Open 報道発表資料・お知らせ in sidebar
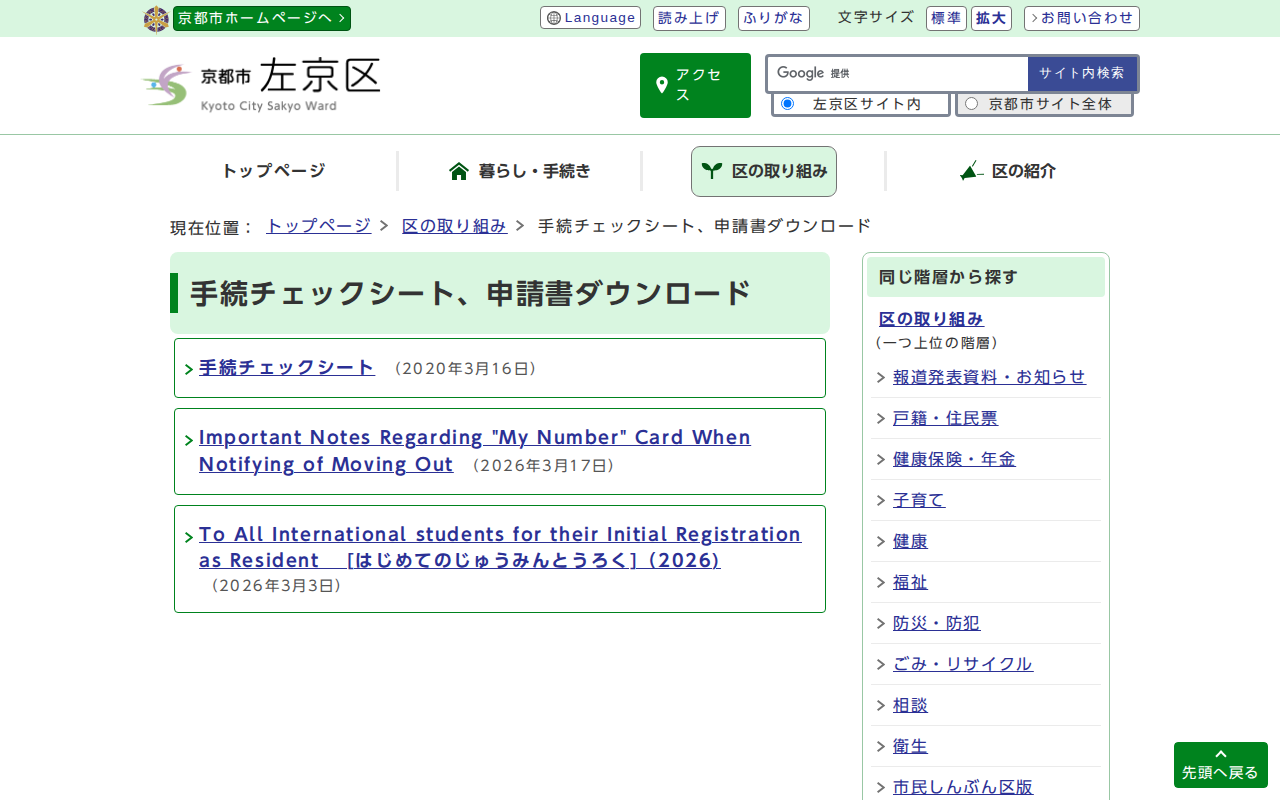Viewport: 1280px width, 800px height. click(x=988, y=377)
